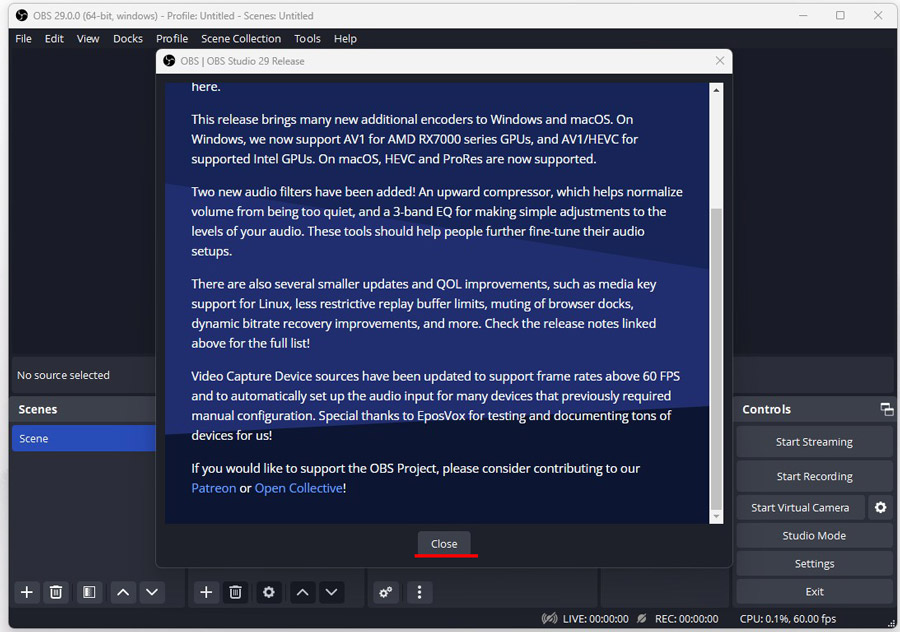This screenshot has width=900, height=632.
Task: Click the REC: 00:00:00 status text
Action: [x=686, y=619]
